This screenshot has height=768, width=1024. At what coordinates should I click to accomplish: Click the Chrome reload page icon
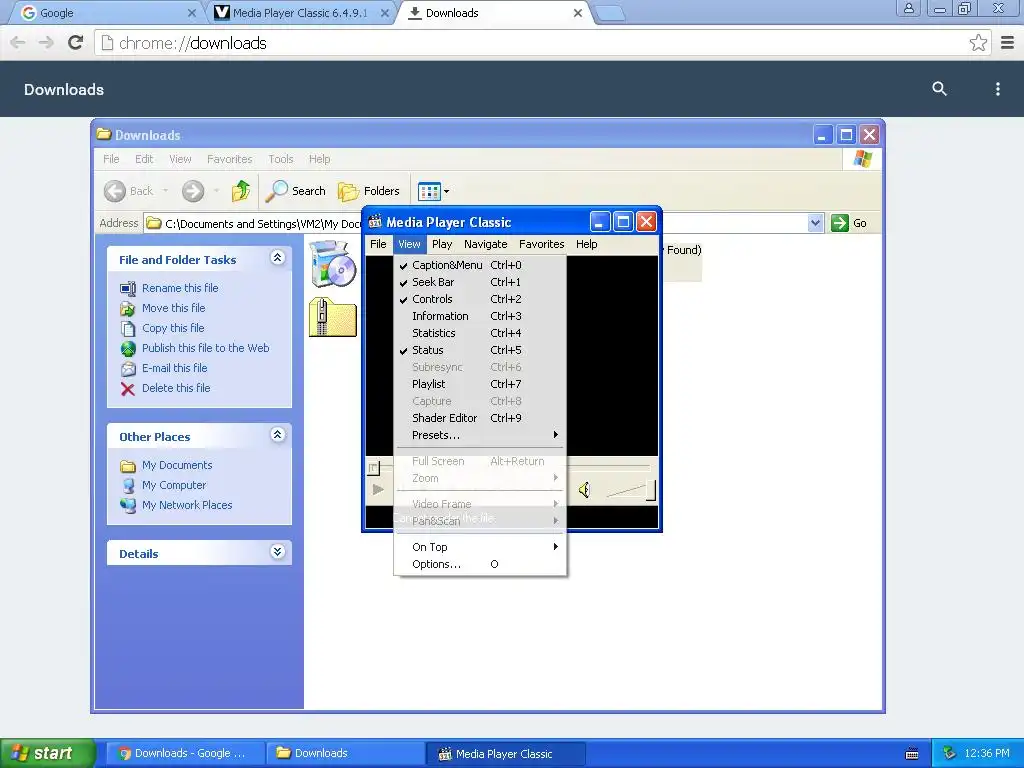click(x=76, y=43)
